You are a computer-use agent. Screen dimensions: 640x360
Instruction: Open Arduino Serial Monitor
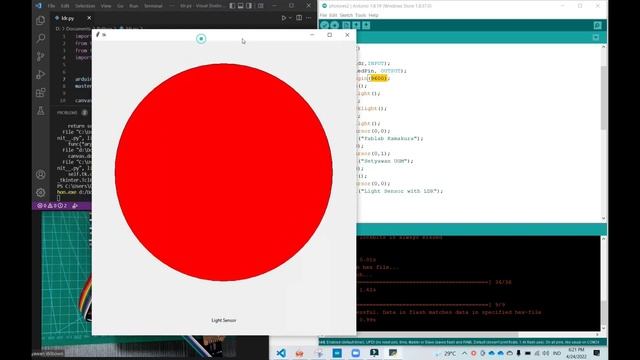pos(598,25)
